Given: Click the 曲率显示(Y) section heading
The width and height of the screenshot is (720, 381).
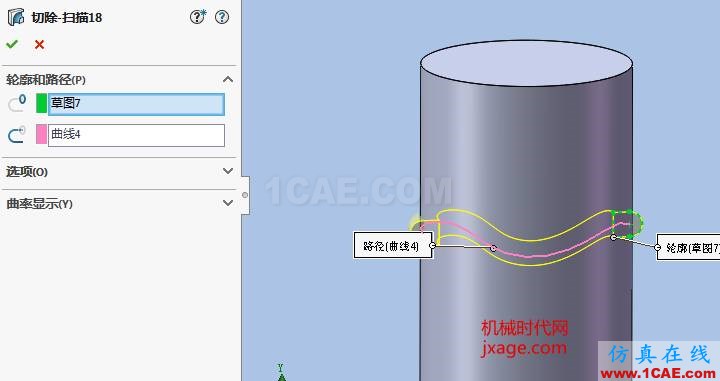Looking at the screenshot, I should [39, 203].
